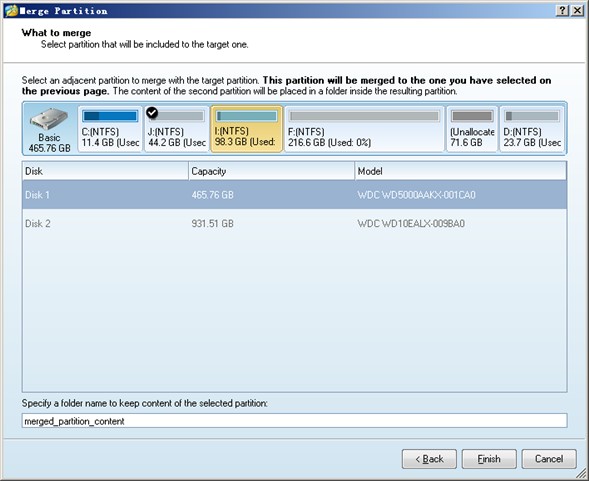
Task: Click the Disk column header
Action: pyautogui.click(x=105, y=171)
